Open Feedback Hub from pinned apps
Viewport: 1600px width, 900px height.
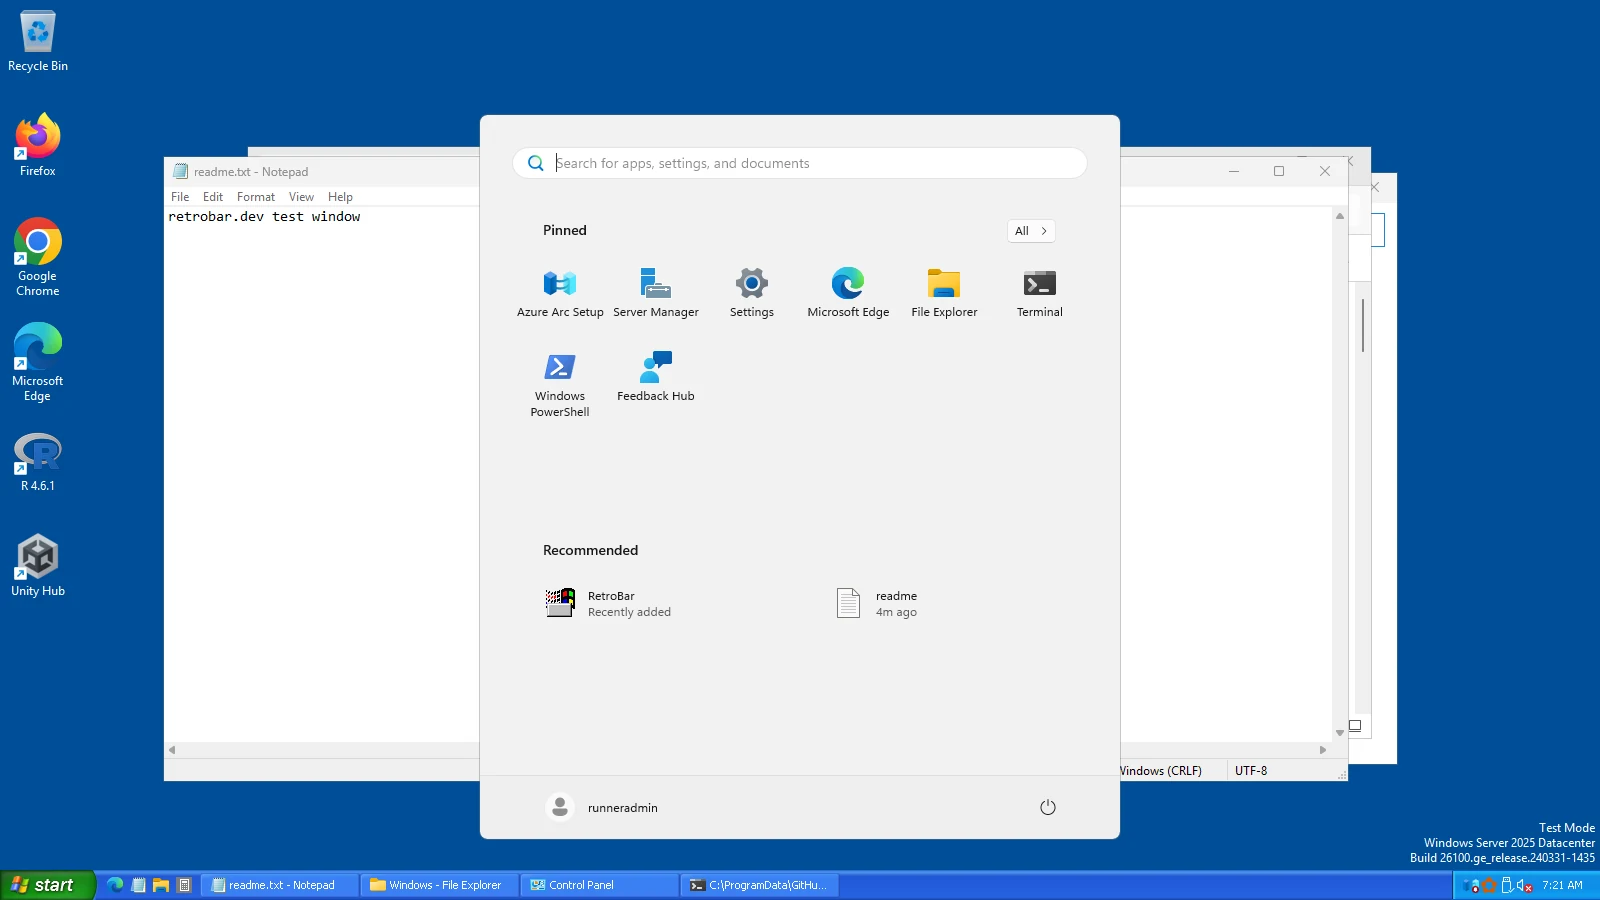(656, 377)
